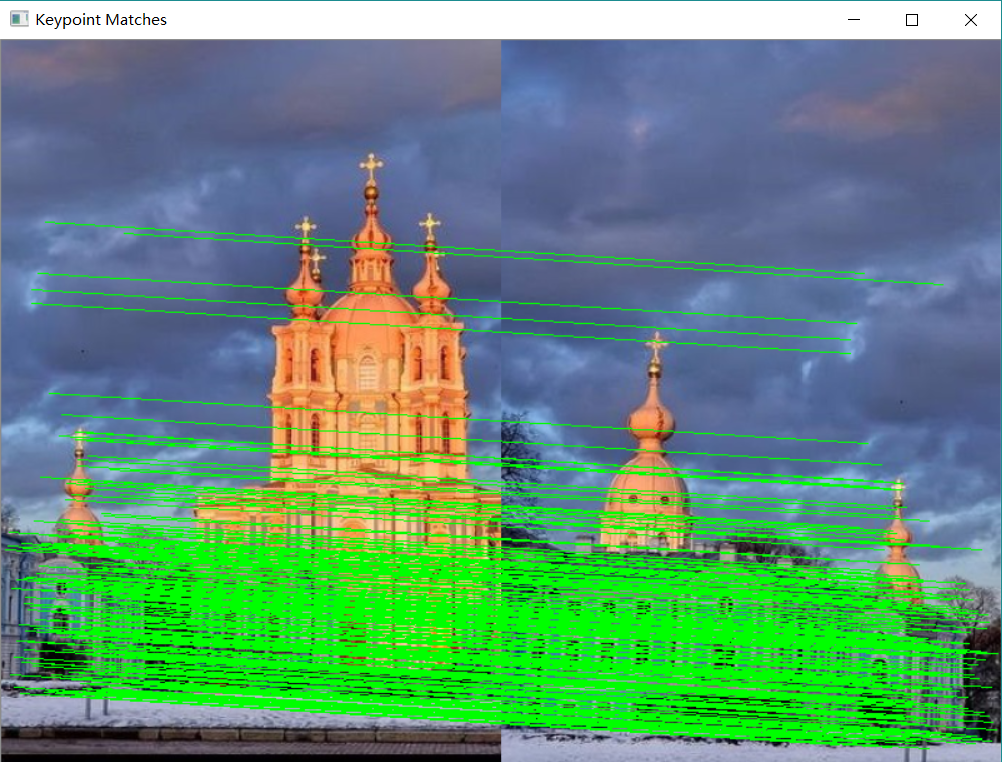
Task: Click the cross on the right image spire
Action: pos(655,342)
